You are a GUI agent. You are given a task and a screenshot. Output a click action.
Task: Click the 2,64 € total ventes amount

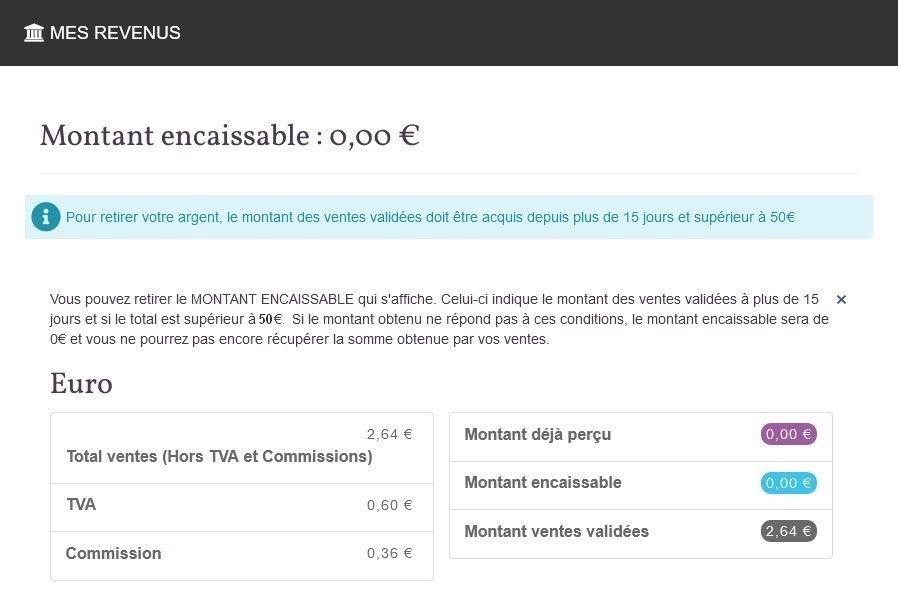[389, 434]
